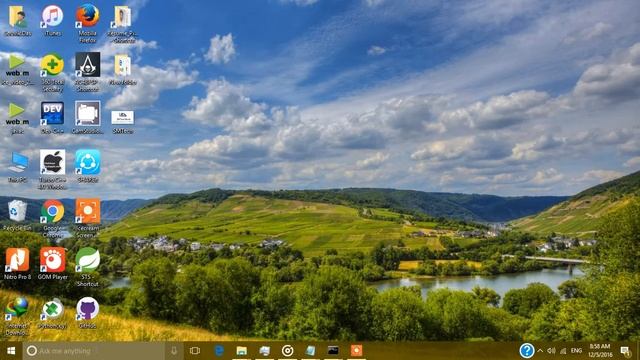
Task: Launch the GitHub desktop shortcut
Action: [87, 313]
